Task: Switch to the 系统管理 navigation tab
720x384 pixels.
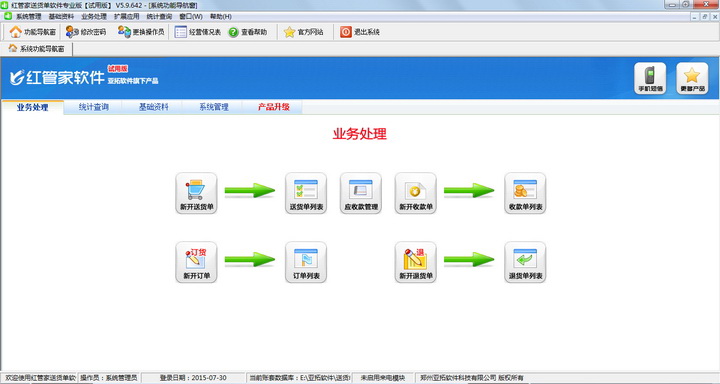Action: click(x=214, y=107)
